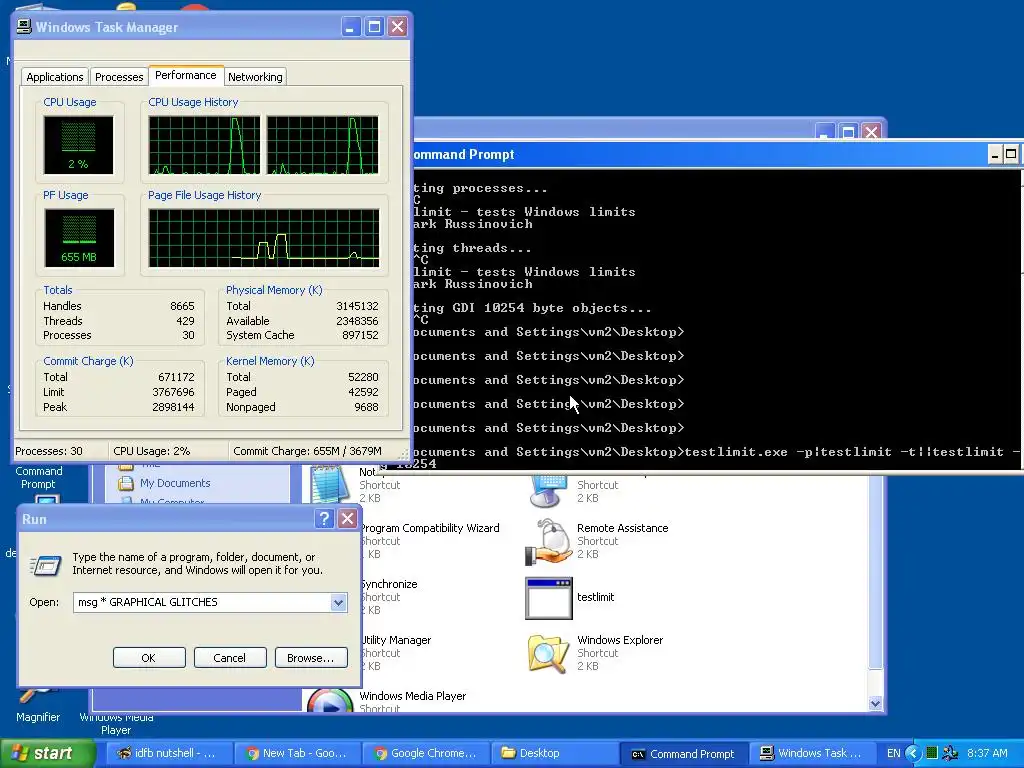Click the scroll down arrow in Explorer window
Viewport: 1024px width, 768px height.
coord(875,703)
